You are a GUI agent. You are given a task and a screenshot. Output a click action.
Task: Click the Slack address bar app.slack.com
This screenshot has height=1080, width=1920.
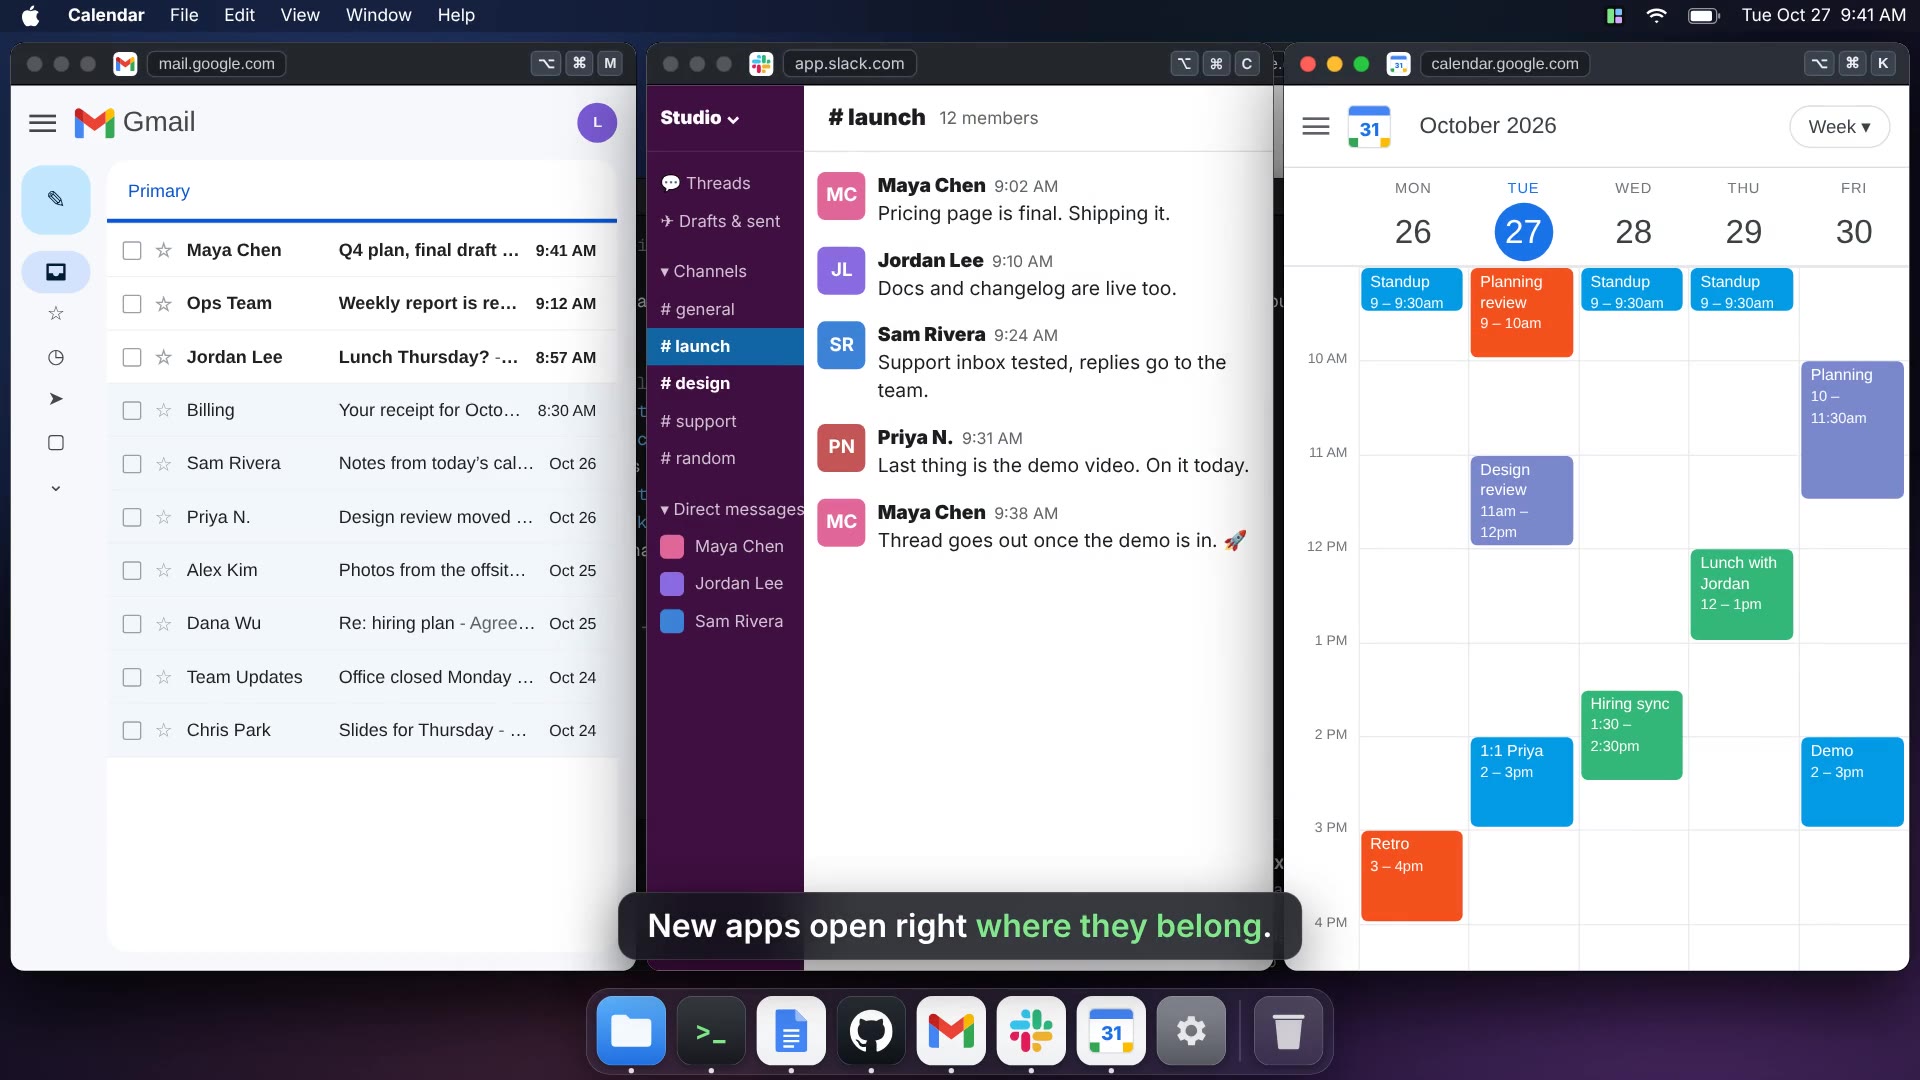(x=849, y=64)
